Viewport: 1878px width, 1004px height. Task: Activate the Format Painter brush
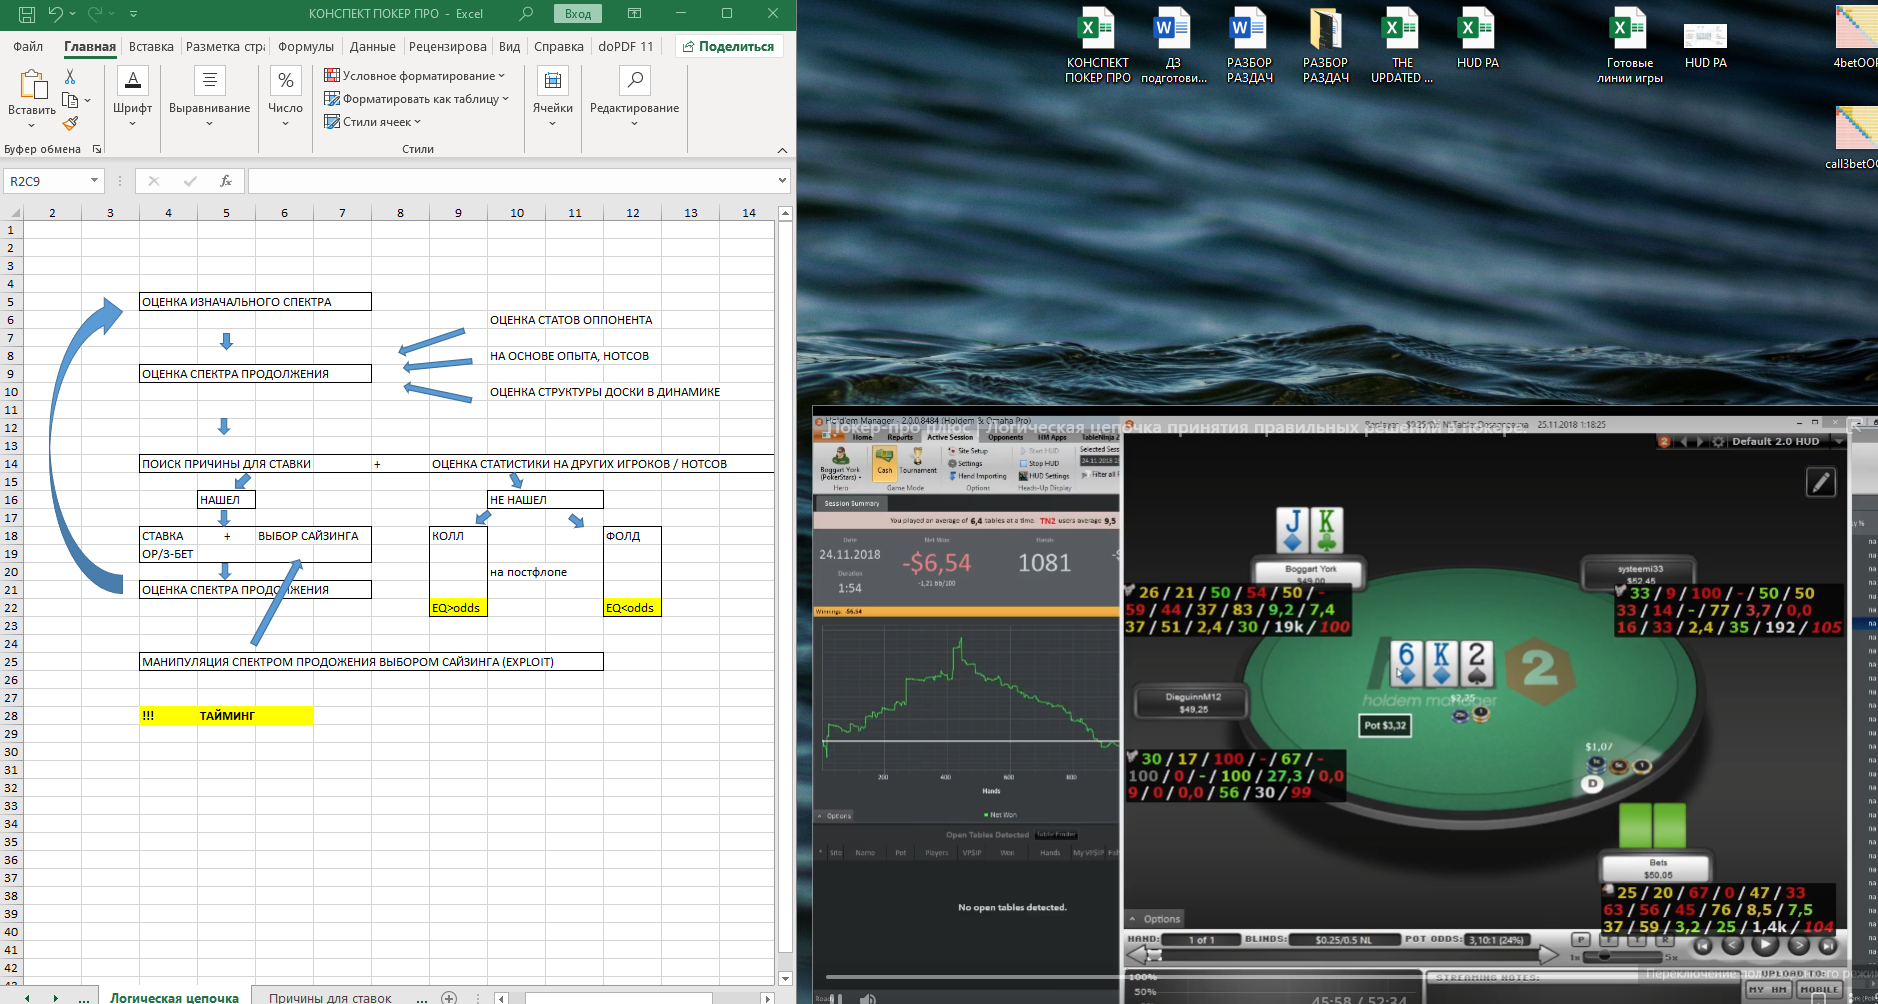pos(70,123)
